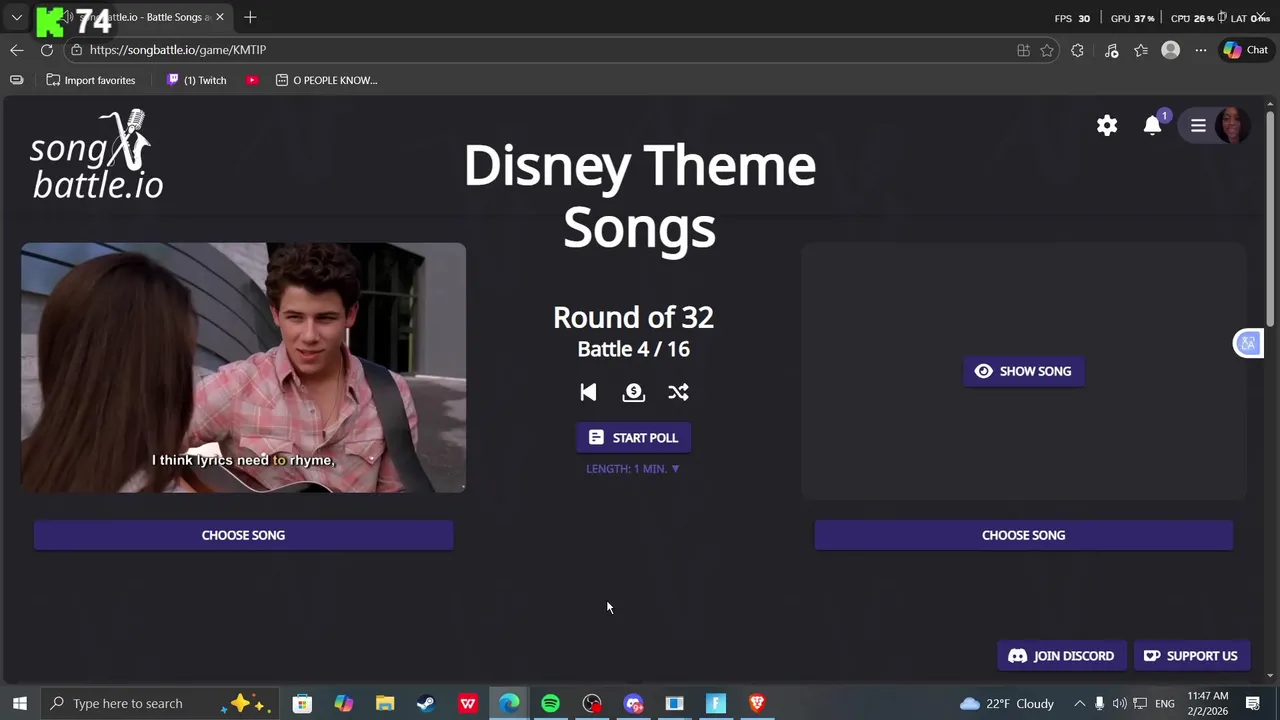Viewport: 1280px width, 720px height.
Task: Open the notifications bell
Action: (1153, 125)
